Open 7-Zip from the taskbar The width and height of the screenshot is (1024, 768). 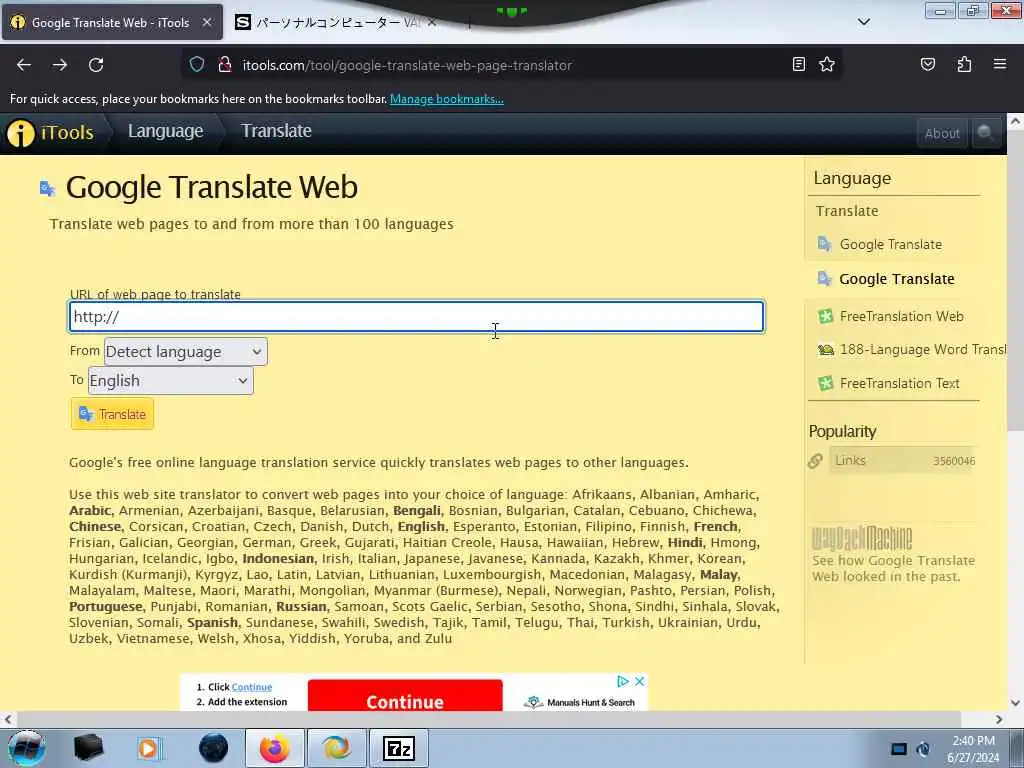click(x=399, y=748)
